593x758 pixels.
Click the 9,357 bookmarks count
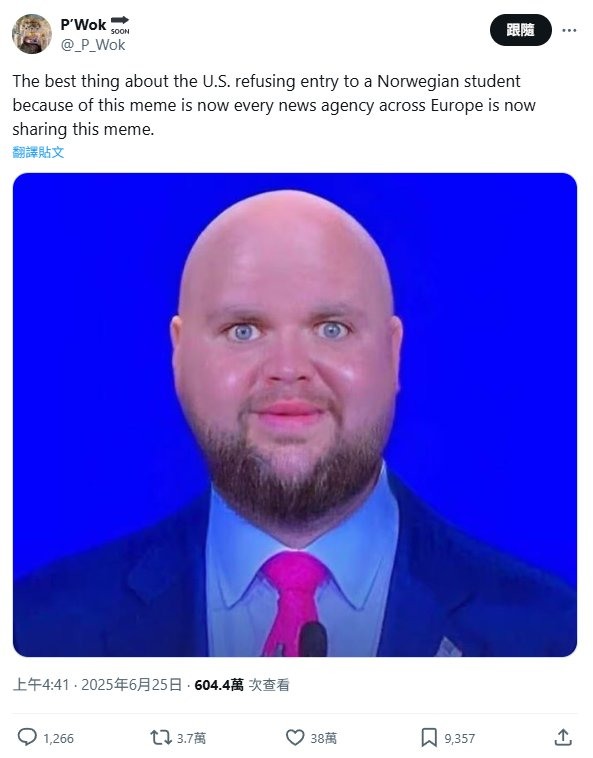(460, 739)
